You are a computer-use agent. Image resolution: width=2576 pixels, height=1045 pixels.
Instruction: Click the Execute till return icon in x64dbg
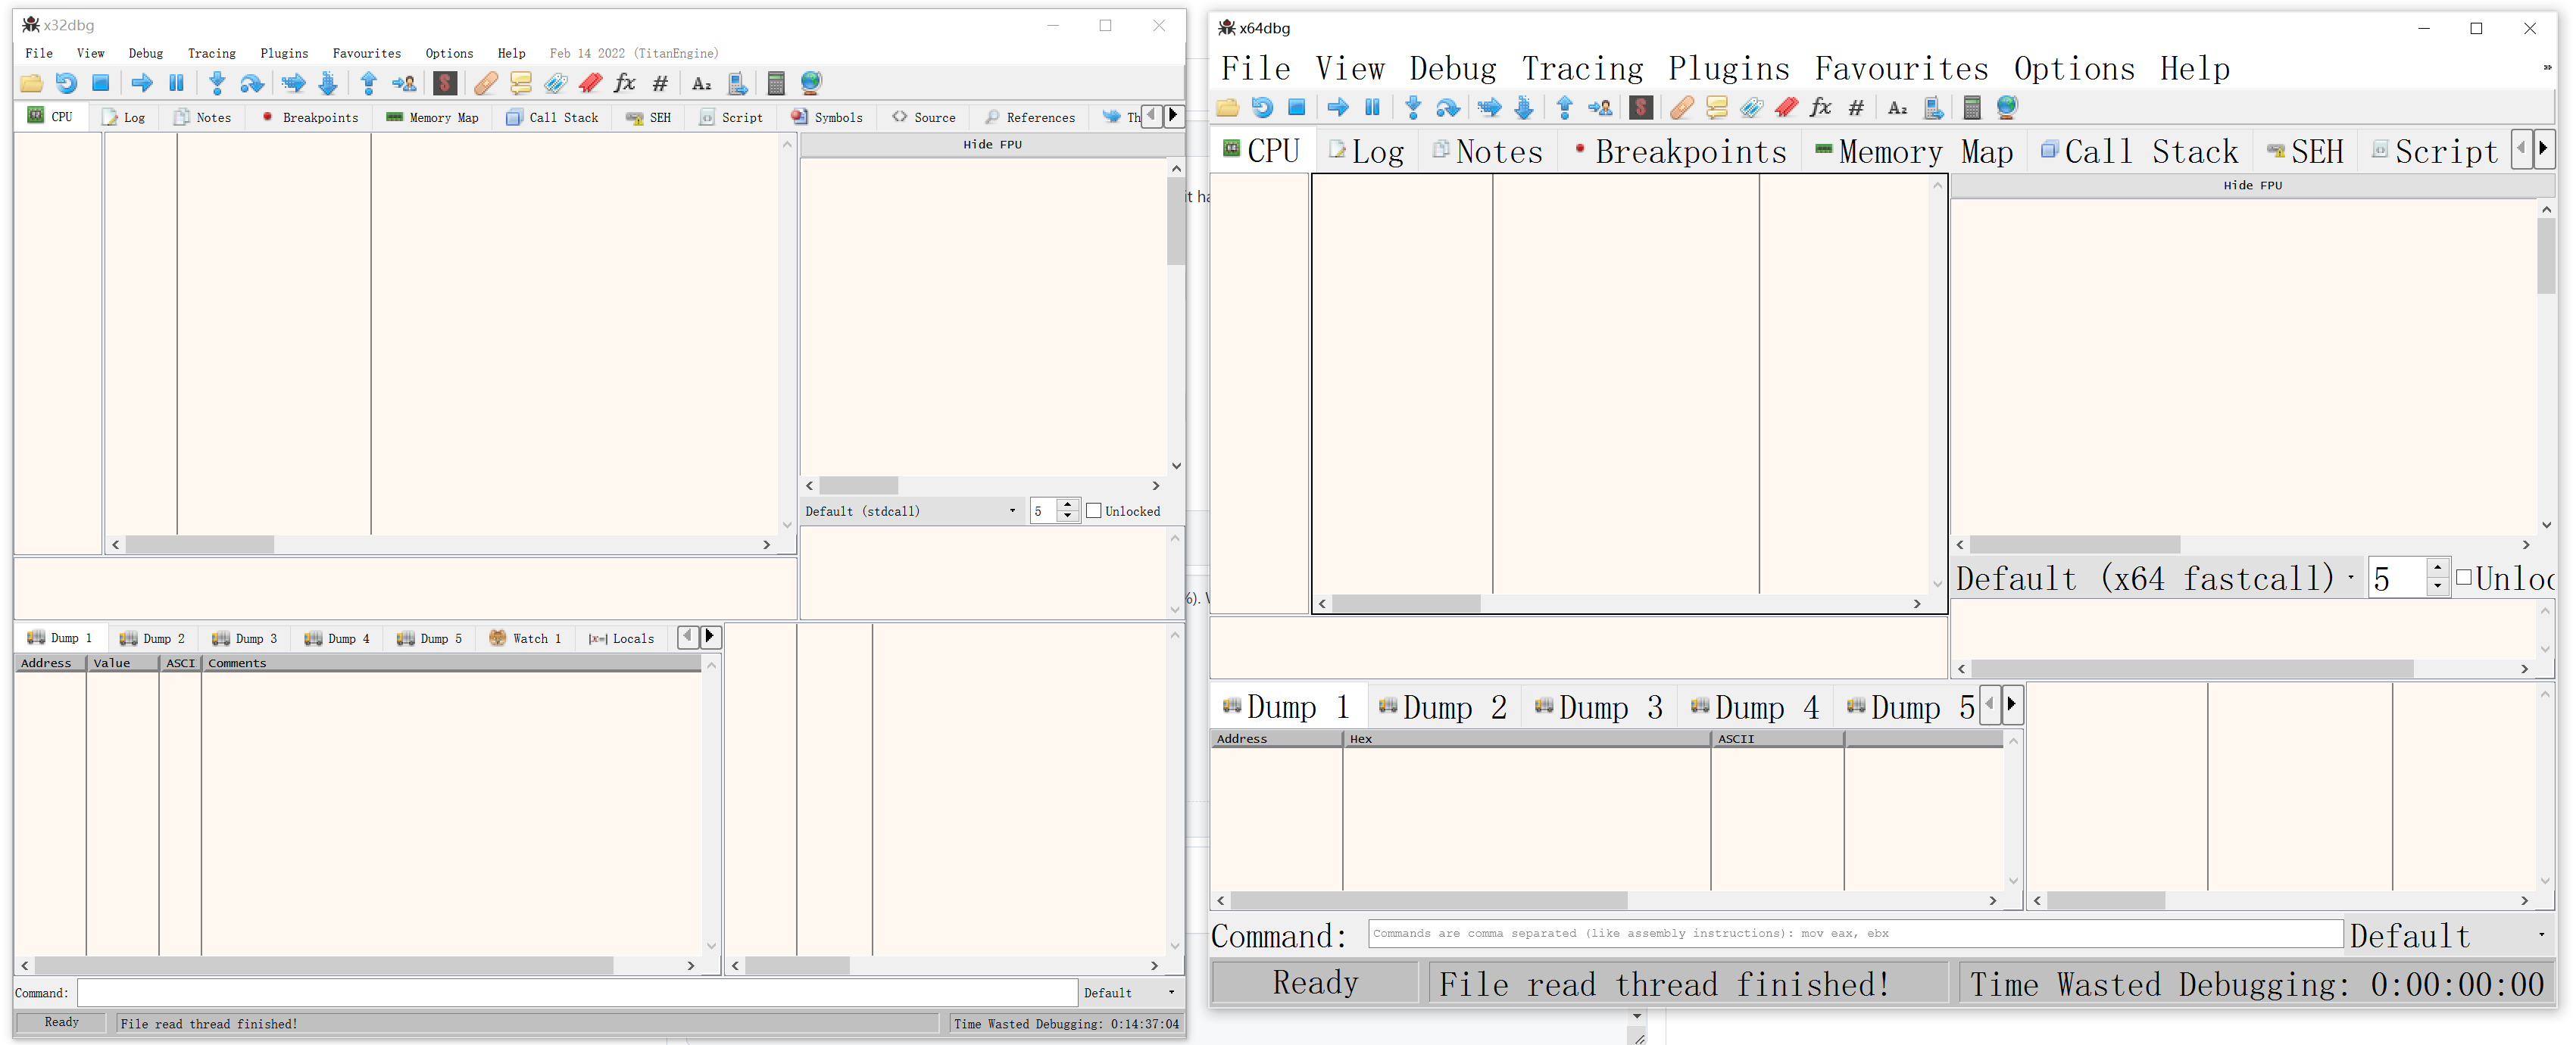pos(1565,107)
